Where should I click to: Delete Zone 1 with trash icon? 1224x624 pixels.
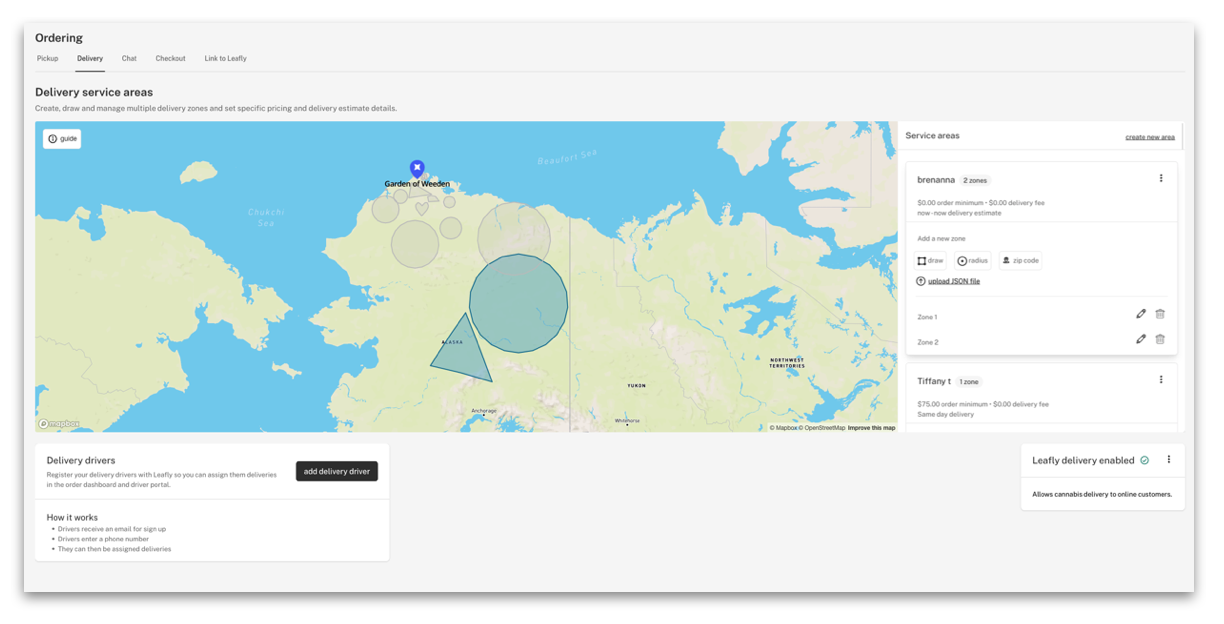[1160, 314]
